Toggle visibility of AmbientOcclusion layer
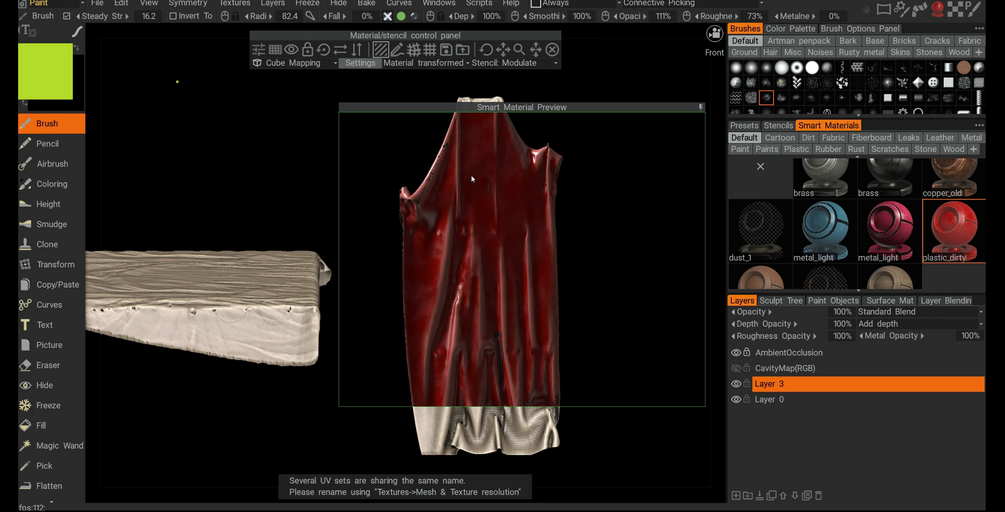This screenshot has height=512, width=1005. click(x=736, y=353)
